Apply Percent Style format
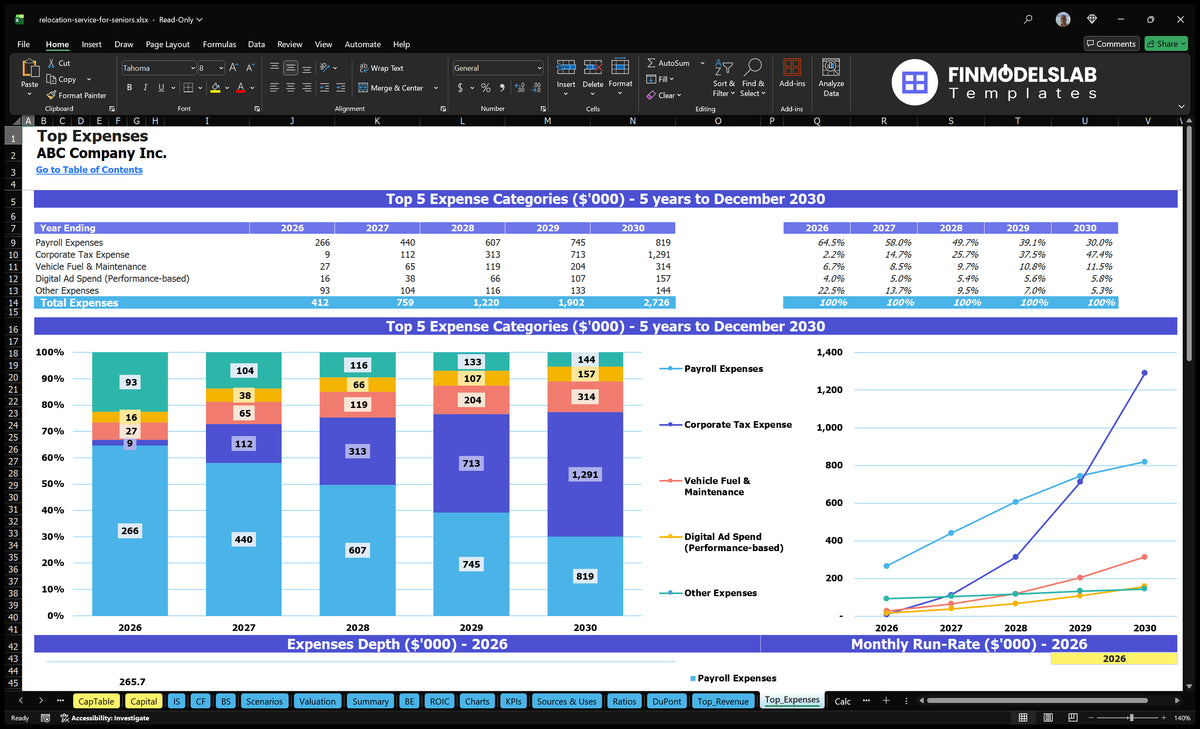The height and width of the screenshot is (729, 1200). click(486, 88)
